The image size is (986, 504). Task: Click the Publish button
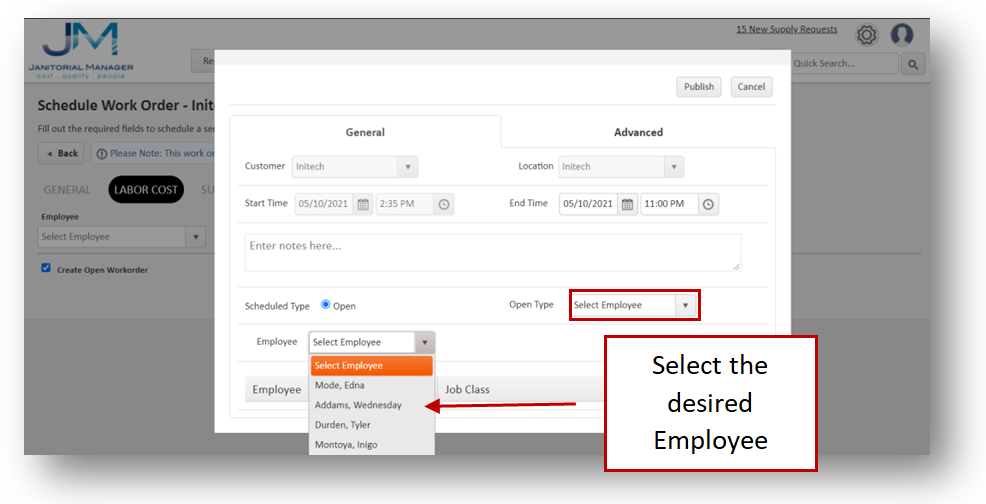tap(698, 87)
